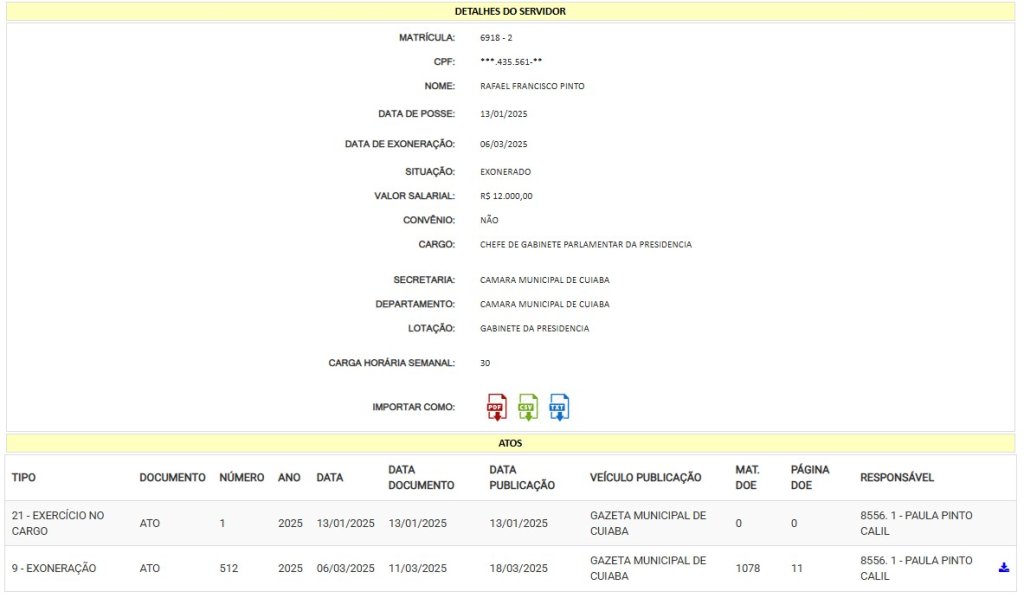Click the cargo CHEFE DE GABINETE PARLAMENTAR
Image resolution: width=1024 pixels, height=598 pixels.
[586, 244]
